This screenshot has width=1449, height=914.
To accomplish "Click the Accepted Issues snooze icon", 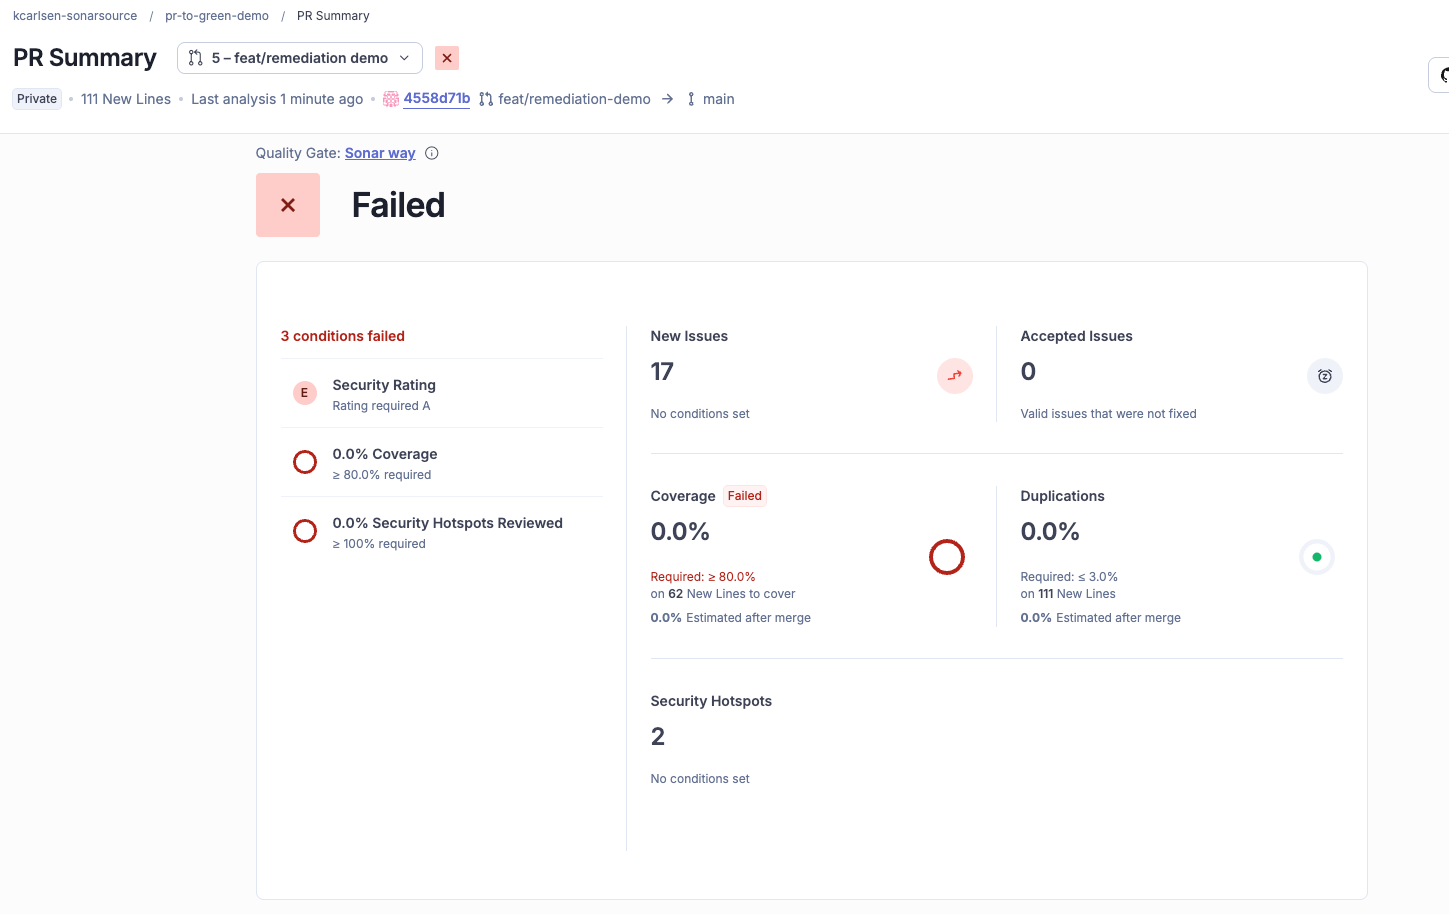I will [x=1324, y=376].
